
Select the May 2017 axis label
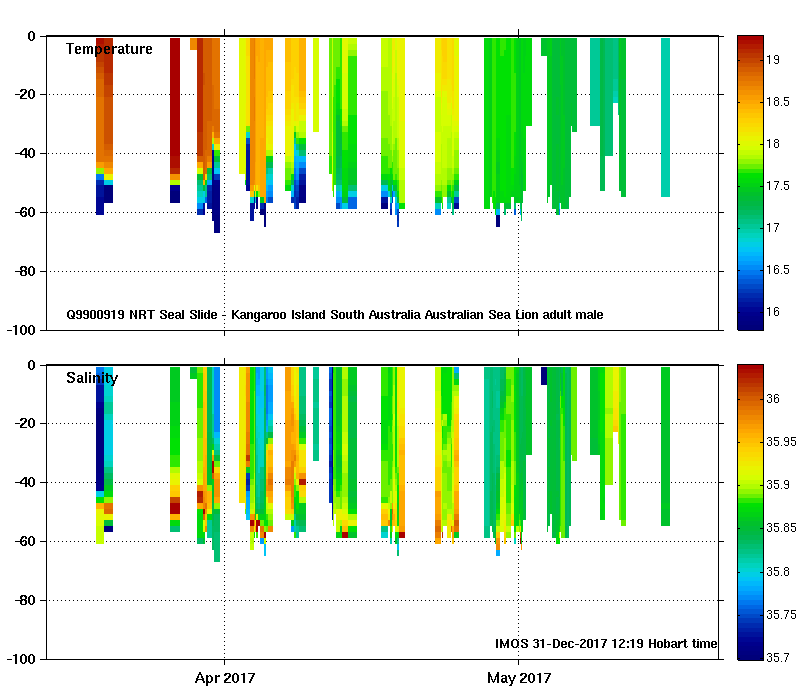519,678
